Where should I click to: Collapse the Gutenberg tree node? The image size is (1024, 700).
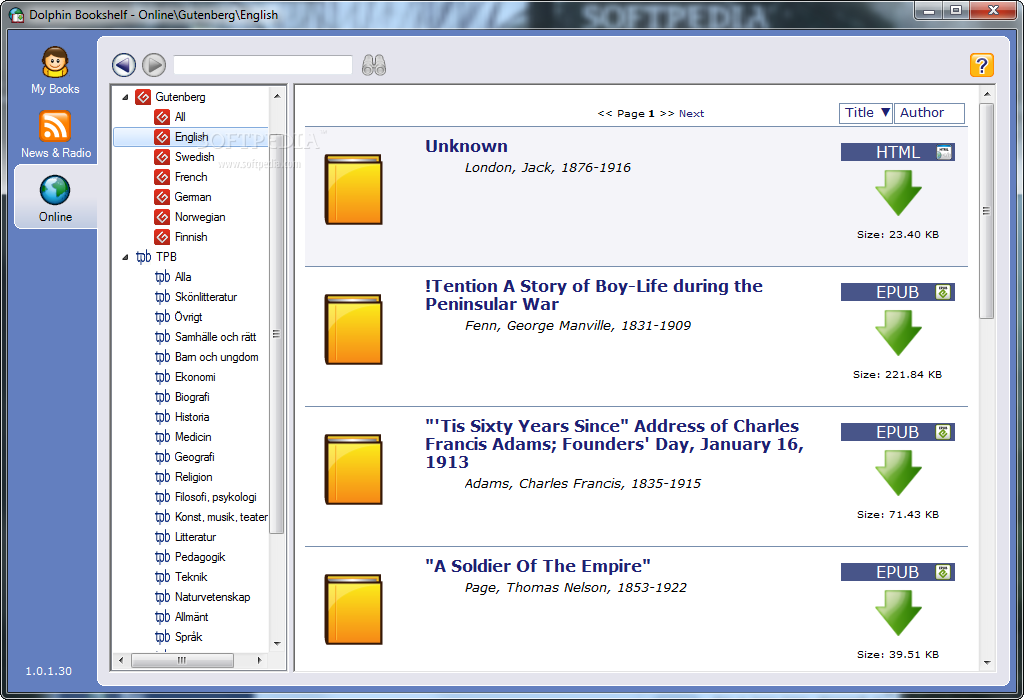(125, 97)
